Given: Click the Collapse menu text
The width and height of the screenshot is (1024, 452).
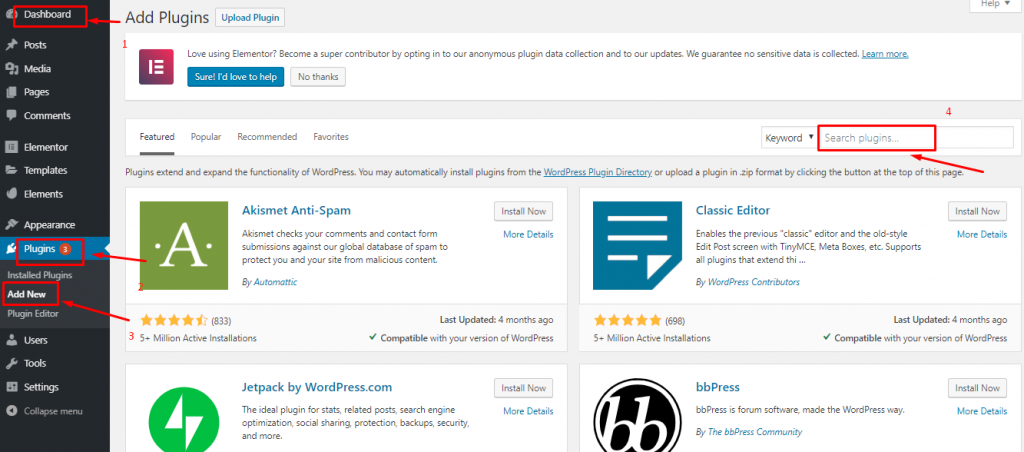Looking at the screenshot, I should [53, 412].
